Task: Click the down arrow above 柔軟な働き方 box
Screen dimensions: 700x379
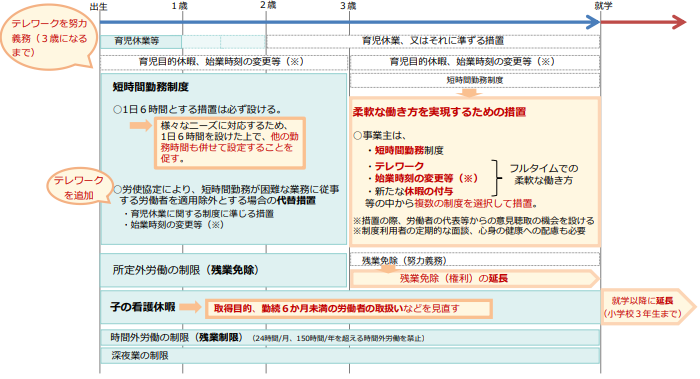Action: (469, 92)
